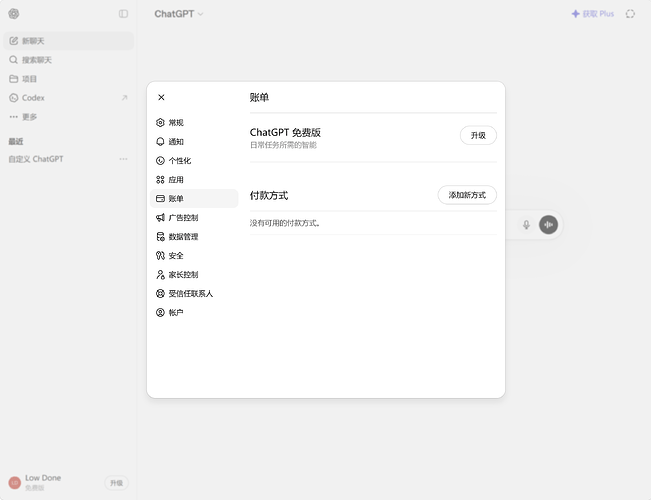651x500 pixels.
Task: Open the ChatGPT model dropdown
Action: point(179,14)
